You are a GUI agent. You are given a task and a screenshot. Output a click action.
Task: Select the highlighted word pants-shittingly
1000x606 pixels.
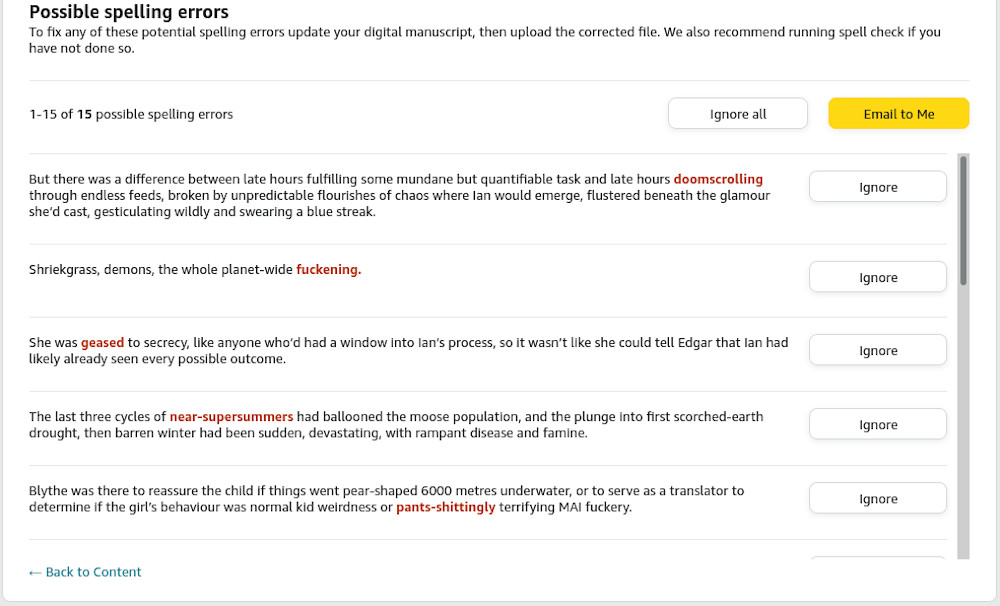click(x=446, y=507)
